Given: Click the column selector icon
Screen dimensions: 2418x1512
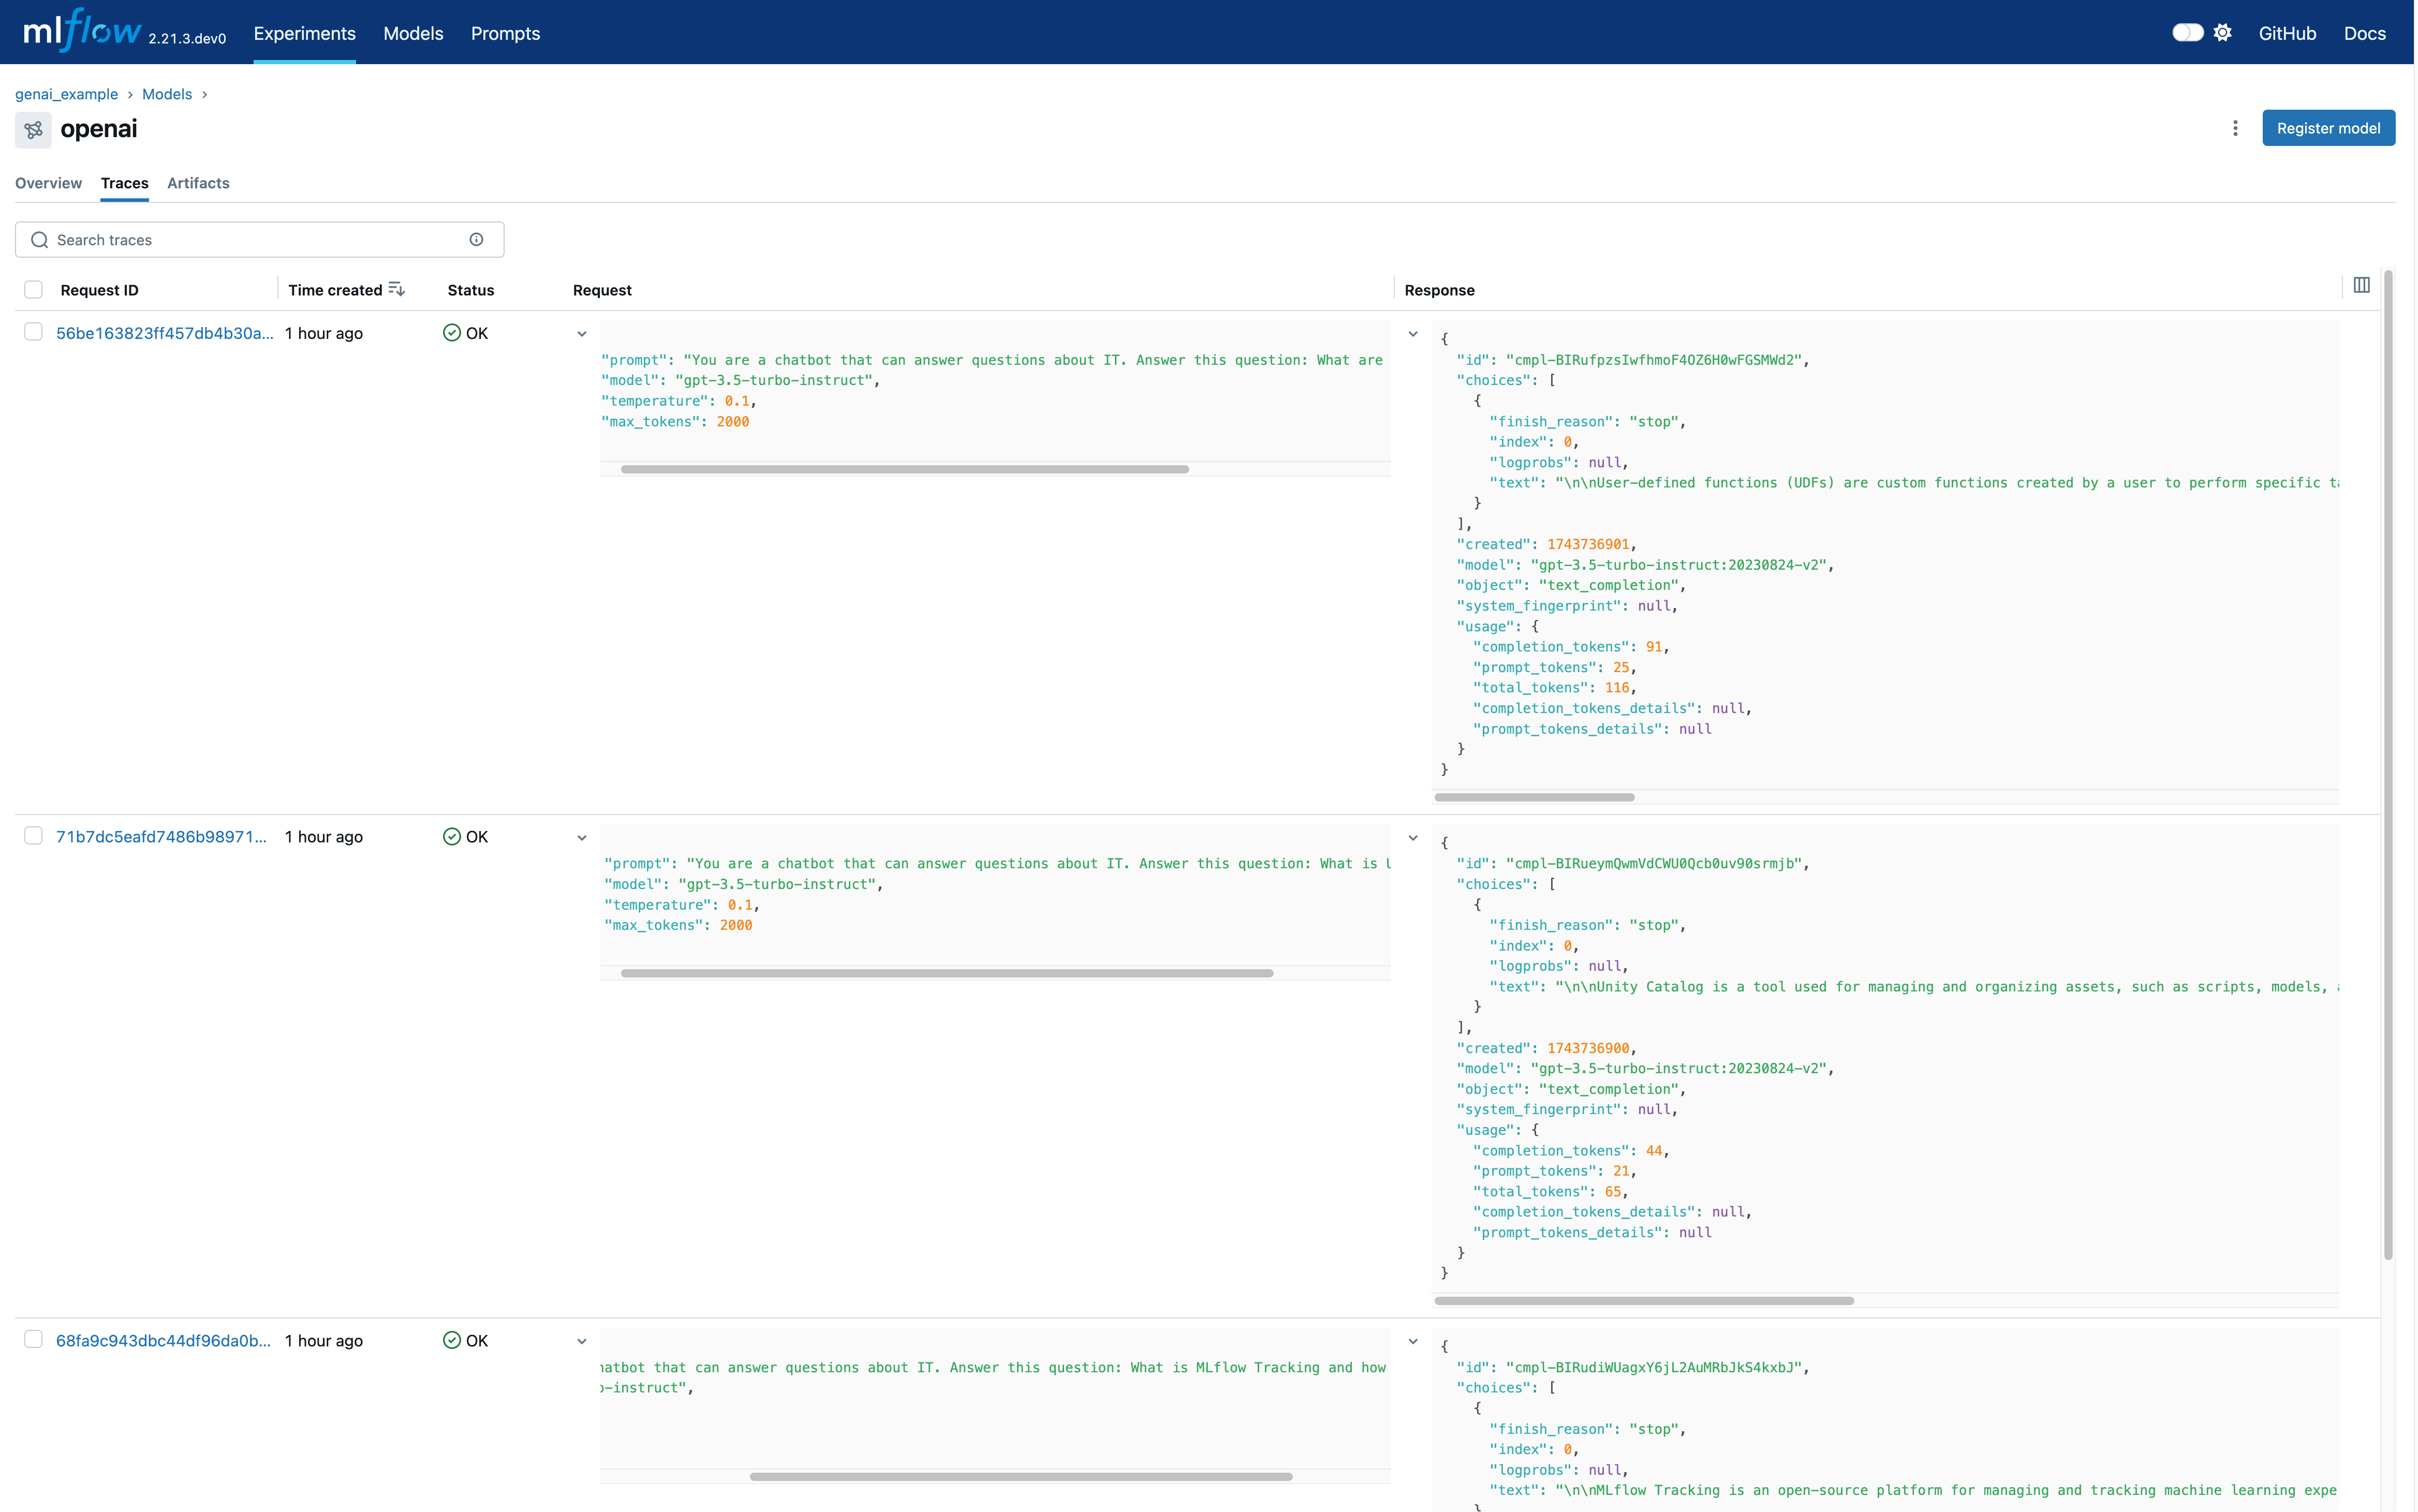Looking at the screenshot, I should (x=2361, y=286).
